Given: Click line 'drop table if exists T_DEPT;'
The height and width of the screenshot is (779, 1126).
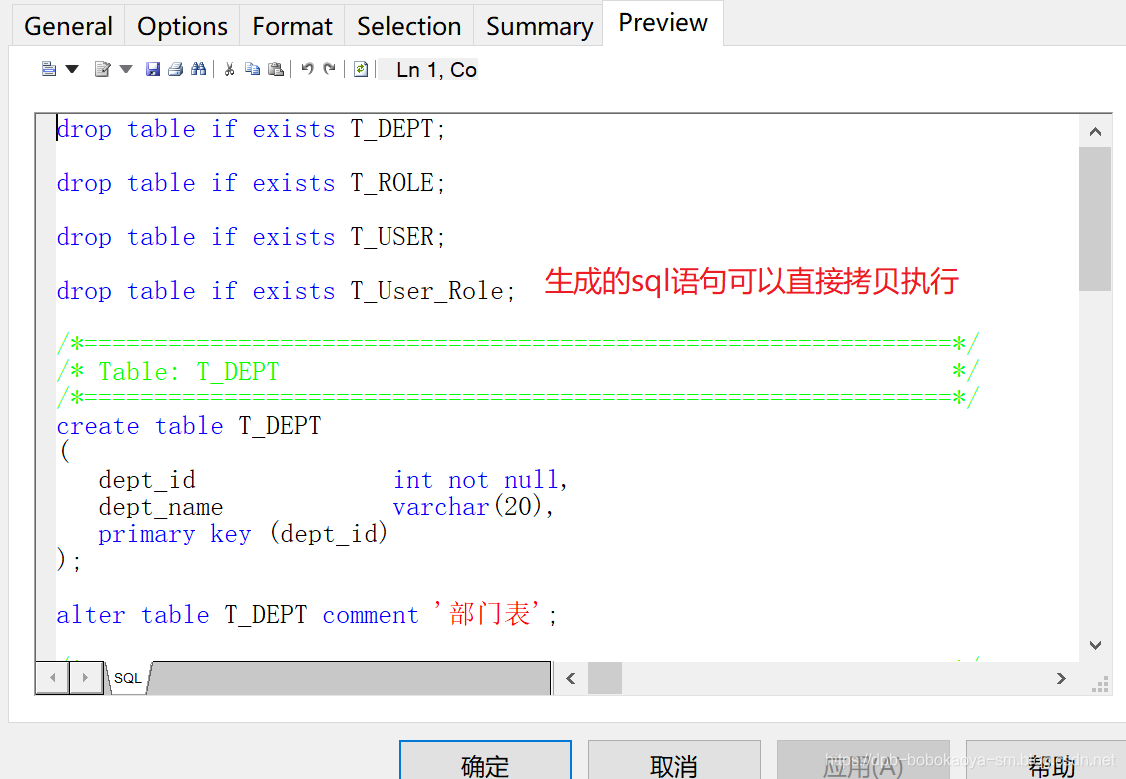Looking at the screenshot, I should (251, 129).
